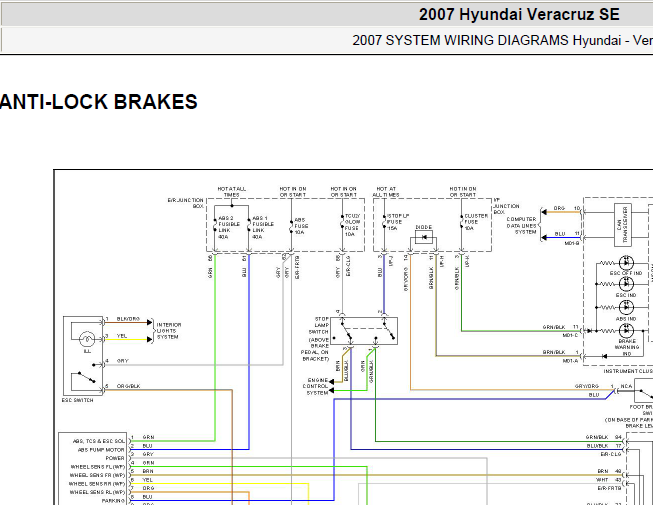Click the ILL lamp symbol in ESC switch
This screenshot has height=505, width=653.
pos(87,339)
